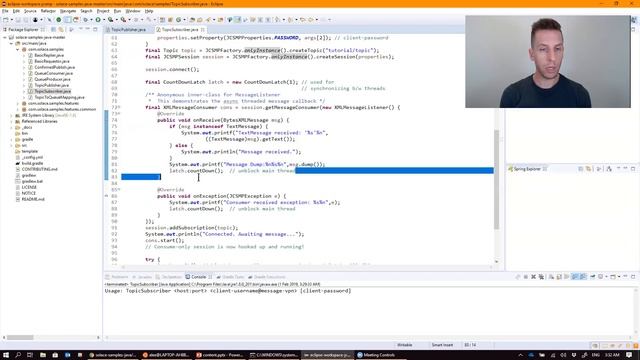Image resolution: width=640 pixels, height=360 pixels.
Task: Open Run button dropdown arrow
Action: coord(103,20)
